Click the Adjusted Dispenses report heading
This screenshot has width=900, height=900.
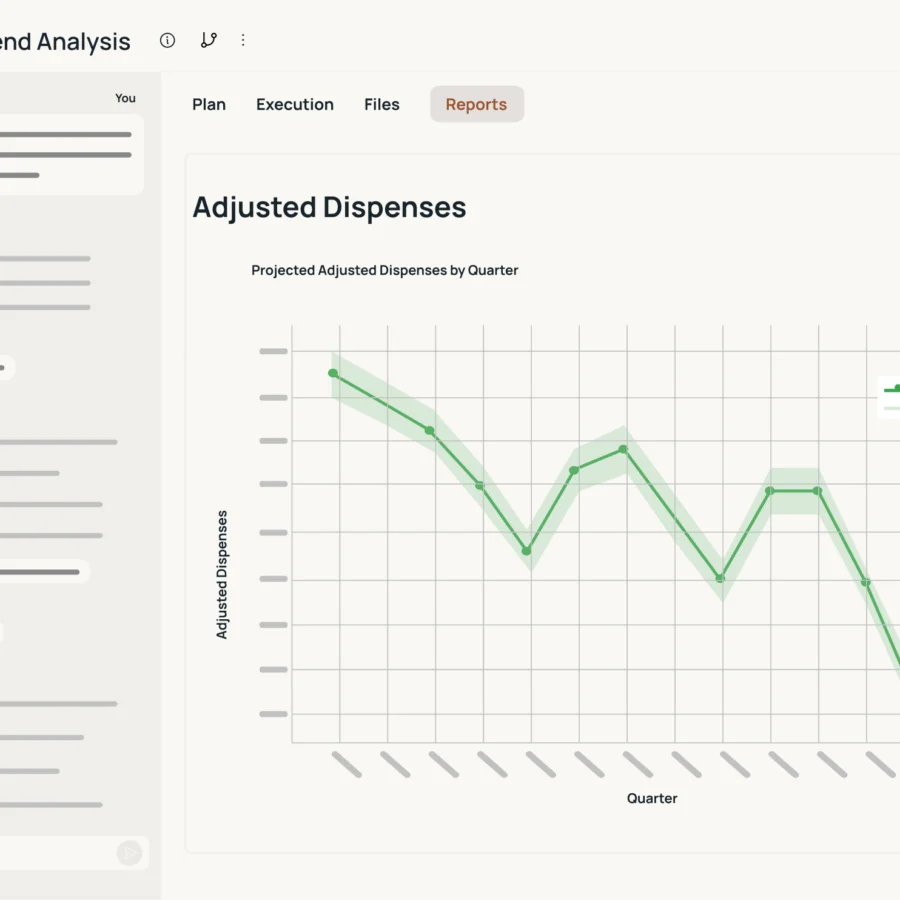[329, 207]
